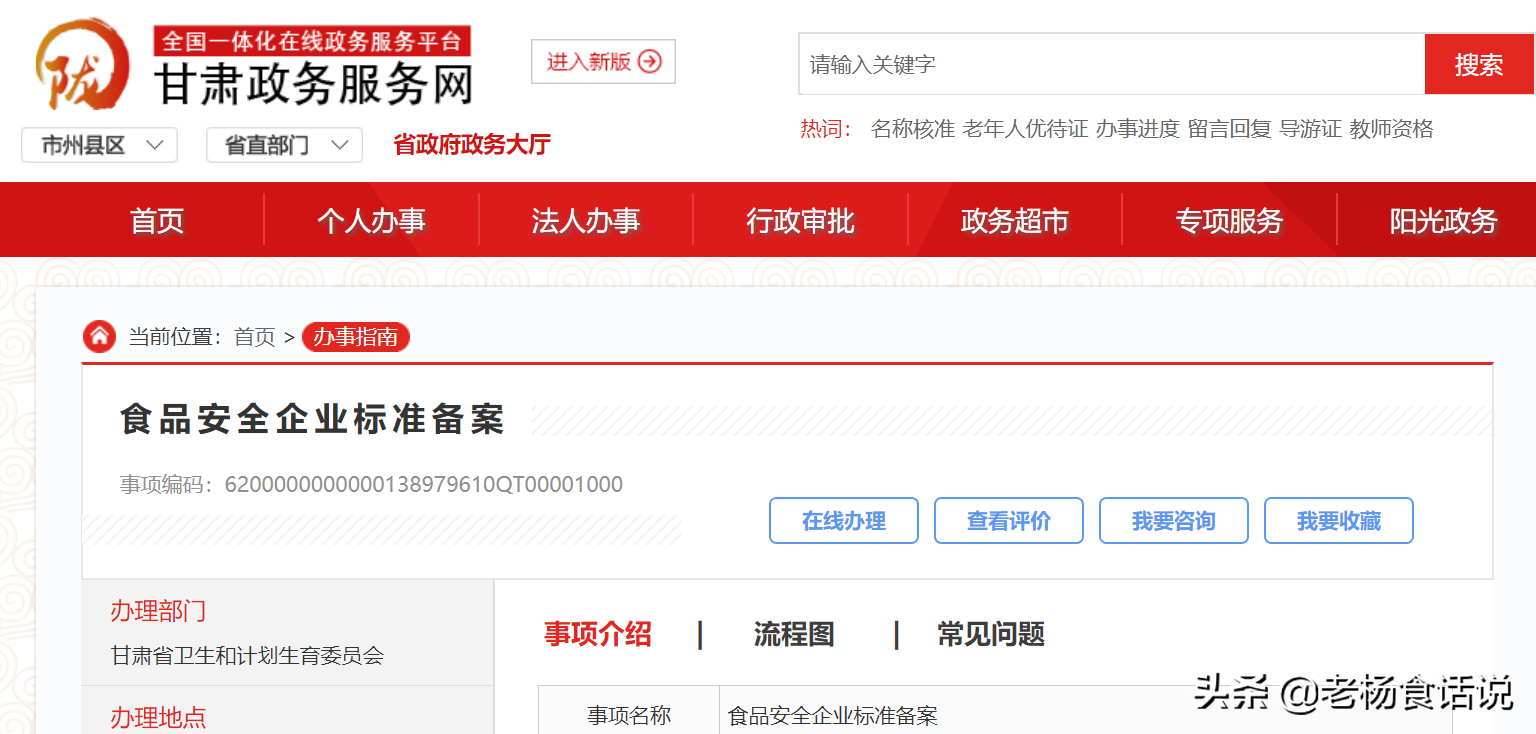The image size is (1536, 734).
Task: Click 首页 link in the breadcrumb
Action: pos(254,337)
